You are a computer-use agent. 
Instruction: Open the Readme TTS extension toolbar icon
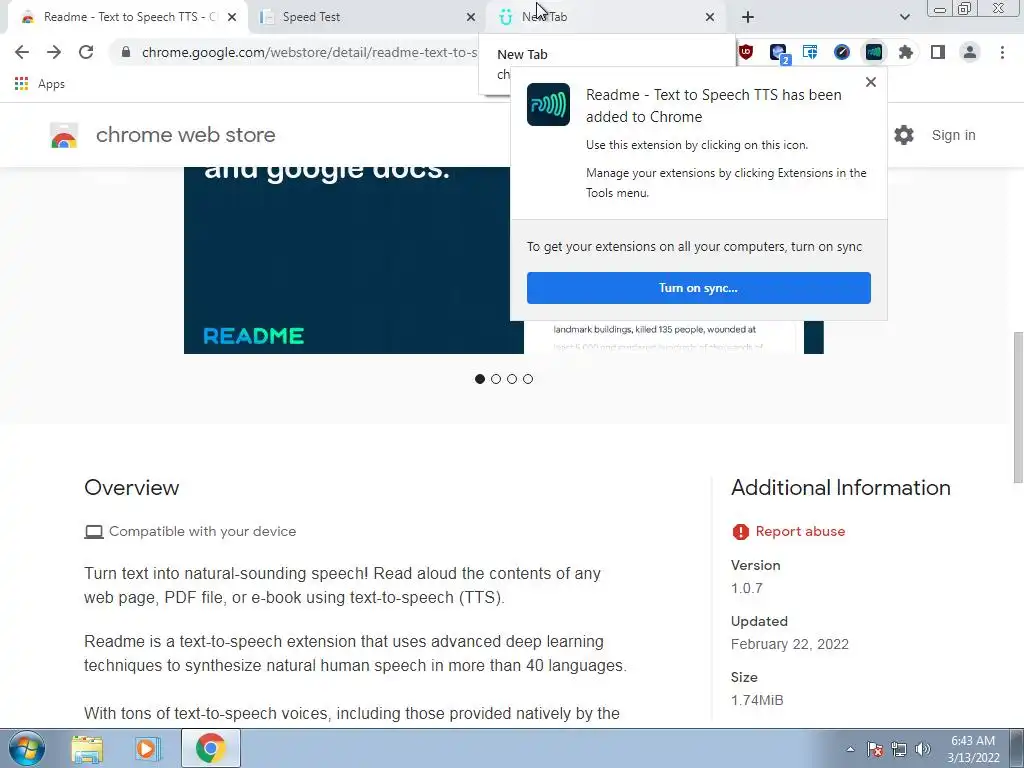tap(874, 52)
